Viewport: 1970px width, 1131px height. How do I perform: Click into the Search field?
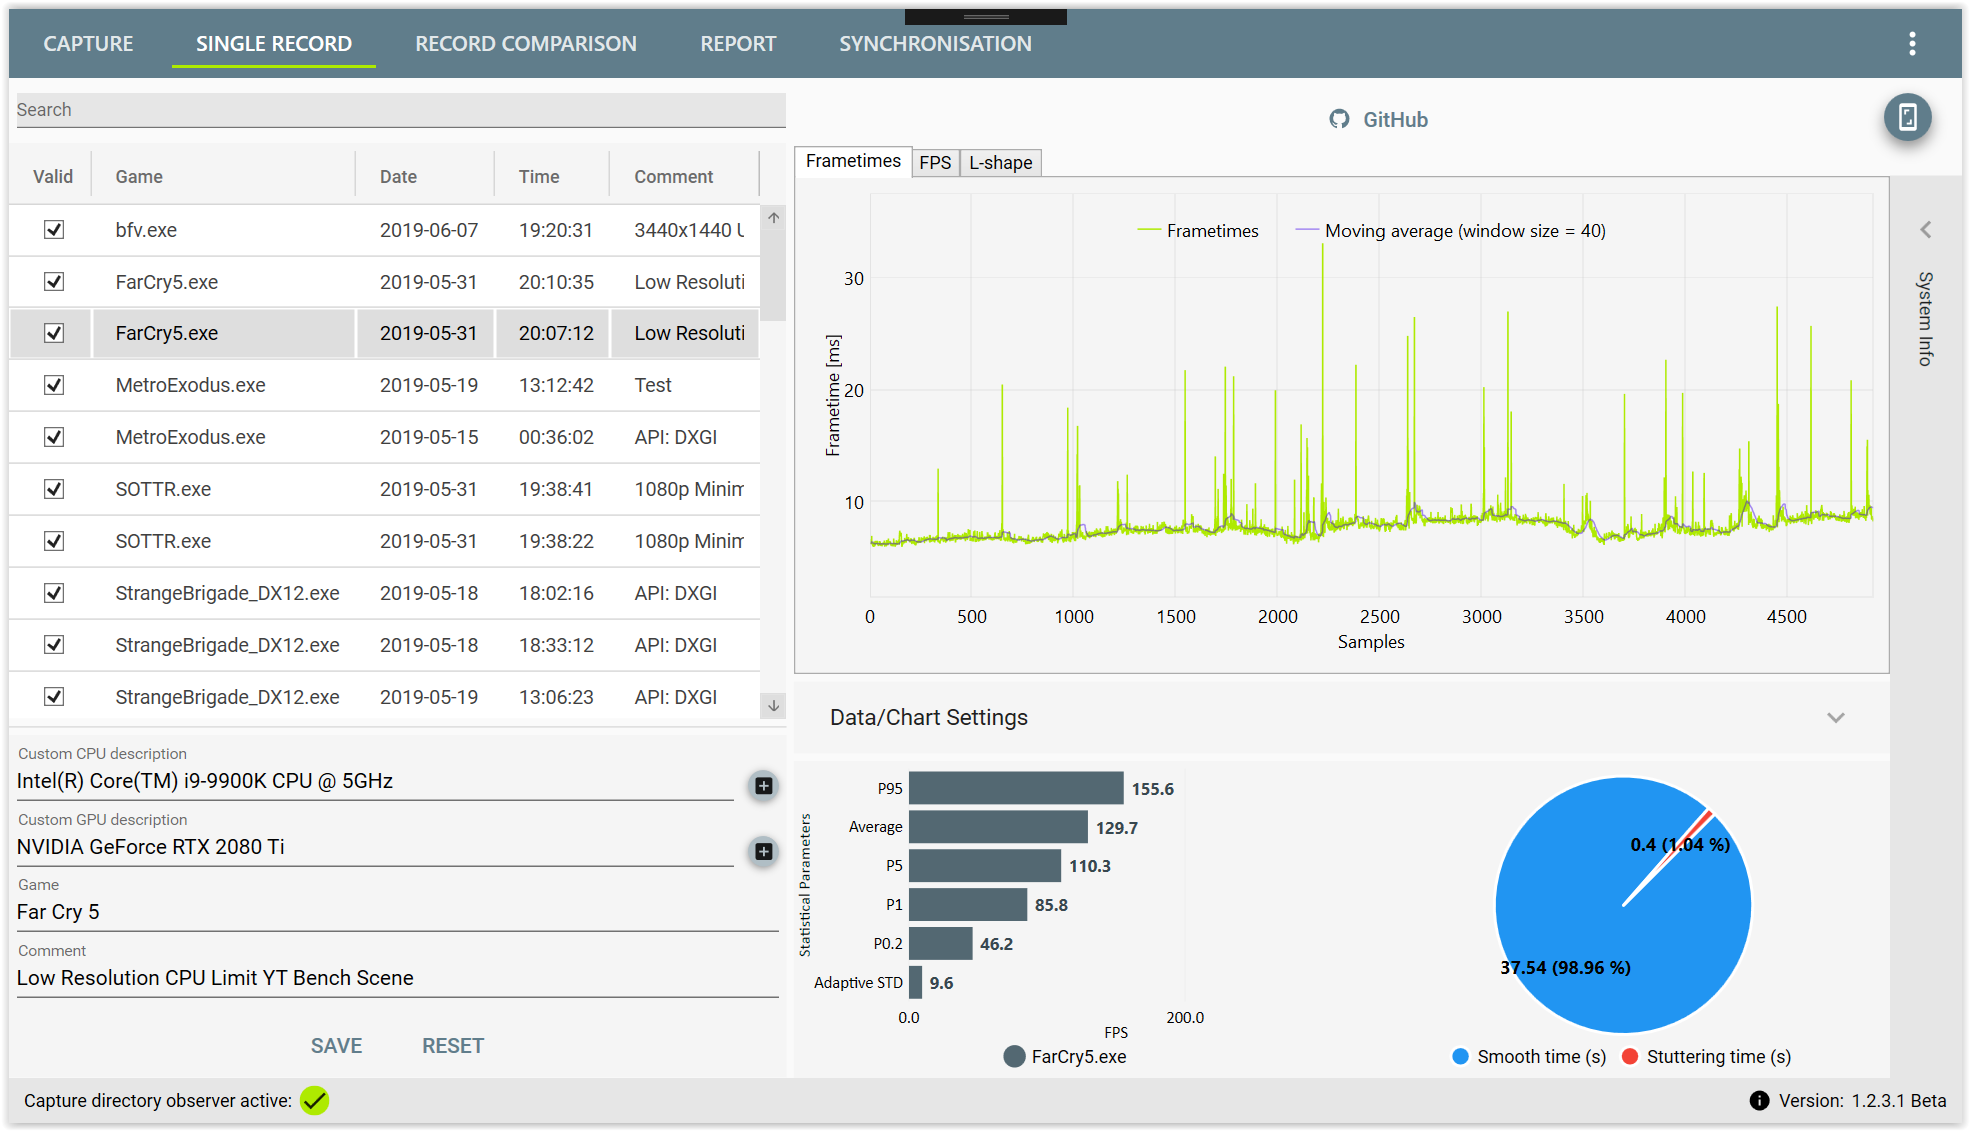coord(400,110)
